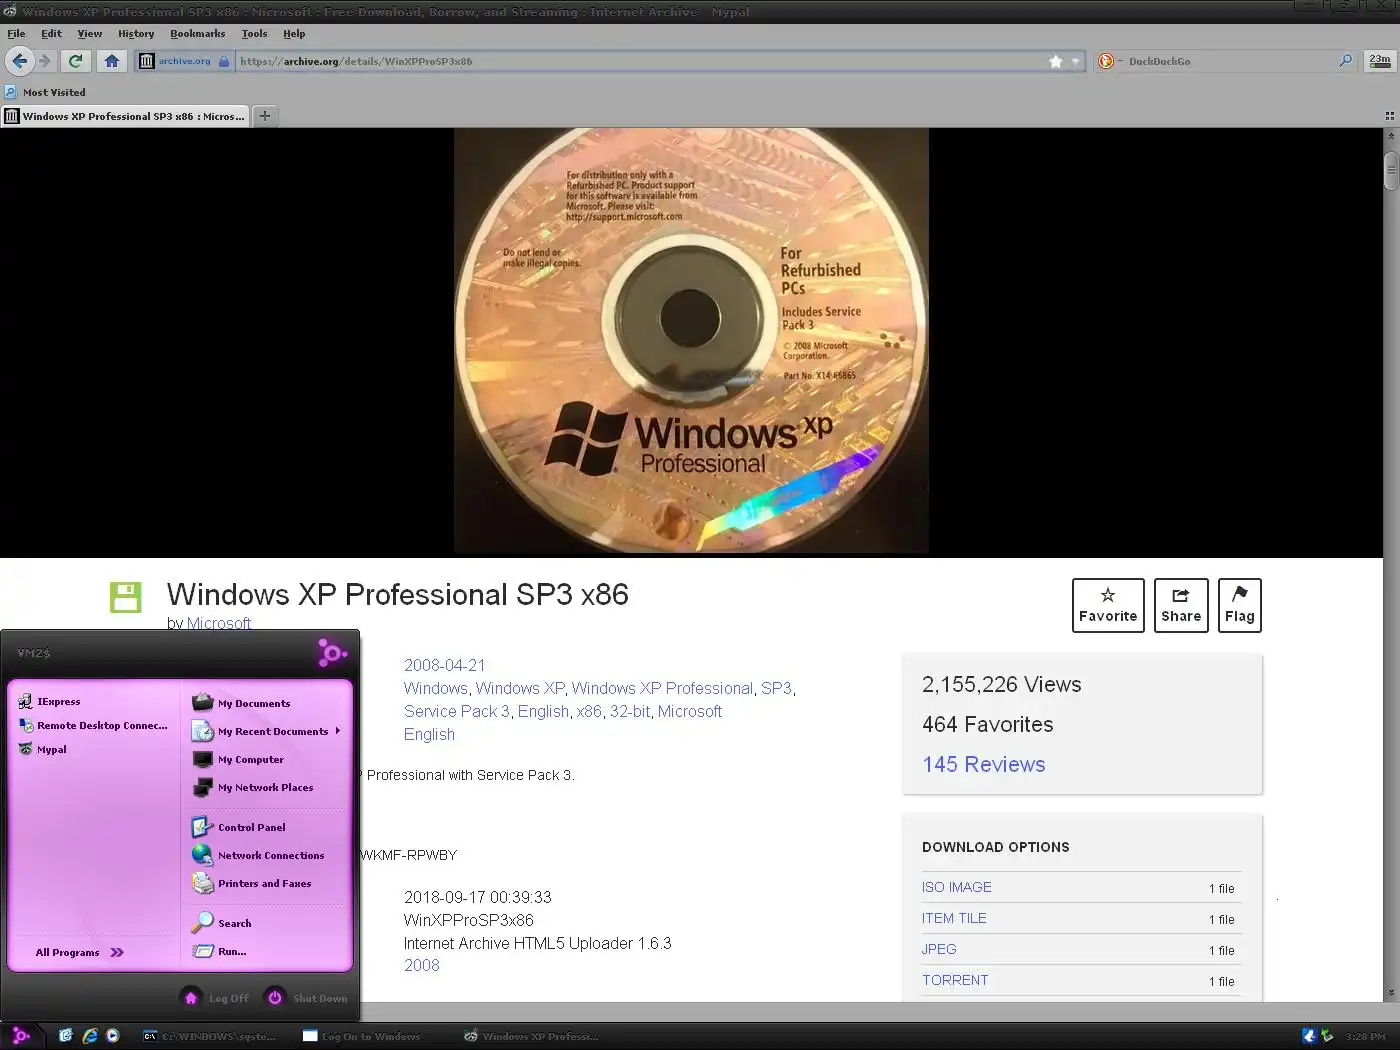
Task: Click the Start button on taskbar
Action: click(x=21, y=1036)
